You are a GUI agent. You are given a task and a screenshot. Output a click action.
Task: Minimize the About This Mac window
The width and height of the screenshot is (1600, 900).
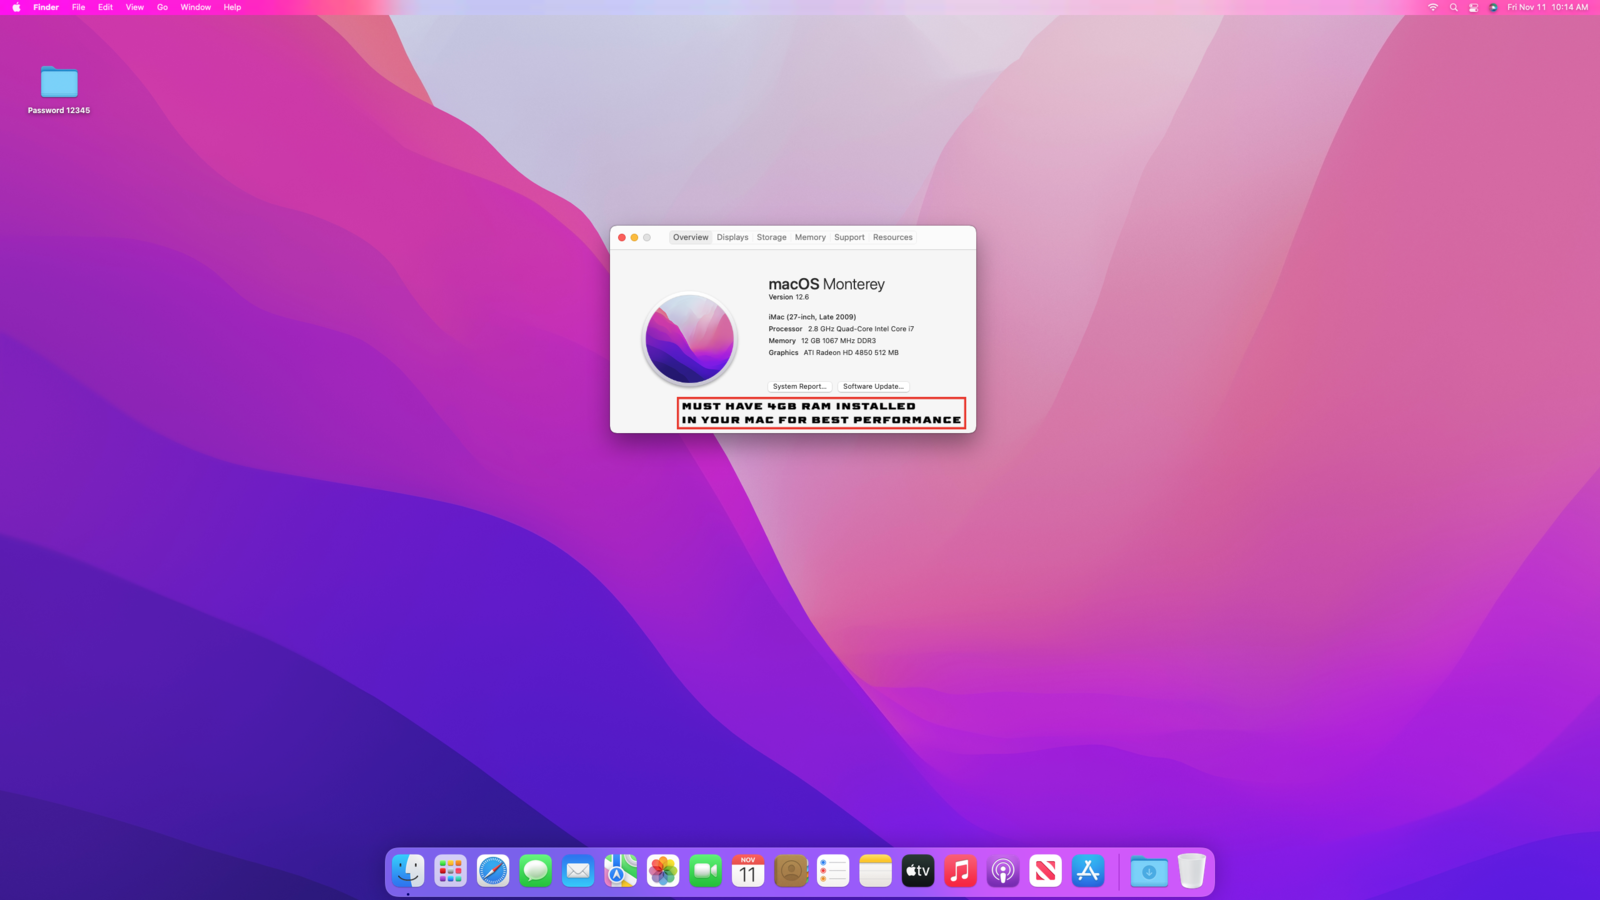click(x=634, y=238)
